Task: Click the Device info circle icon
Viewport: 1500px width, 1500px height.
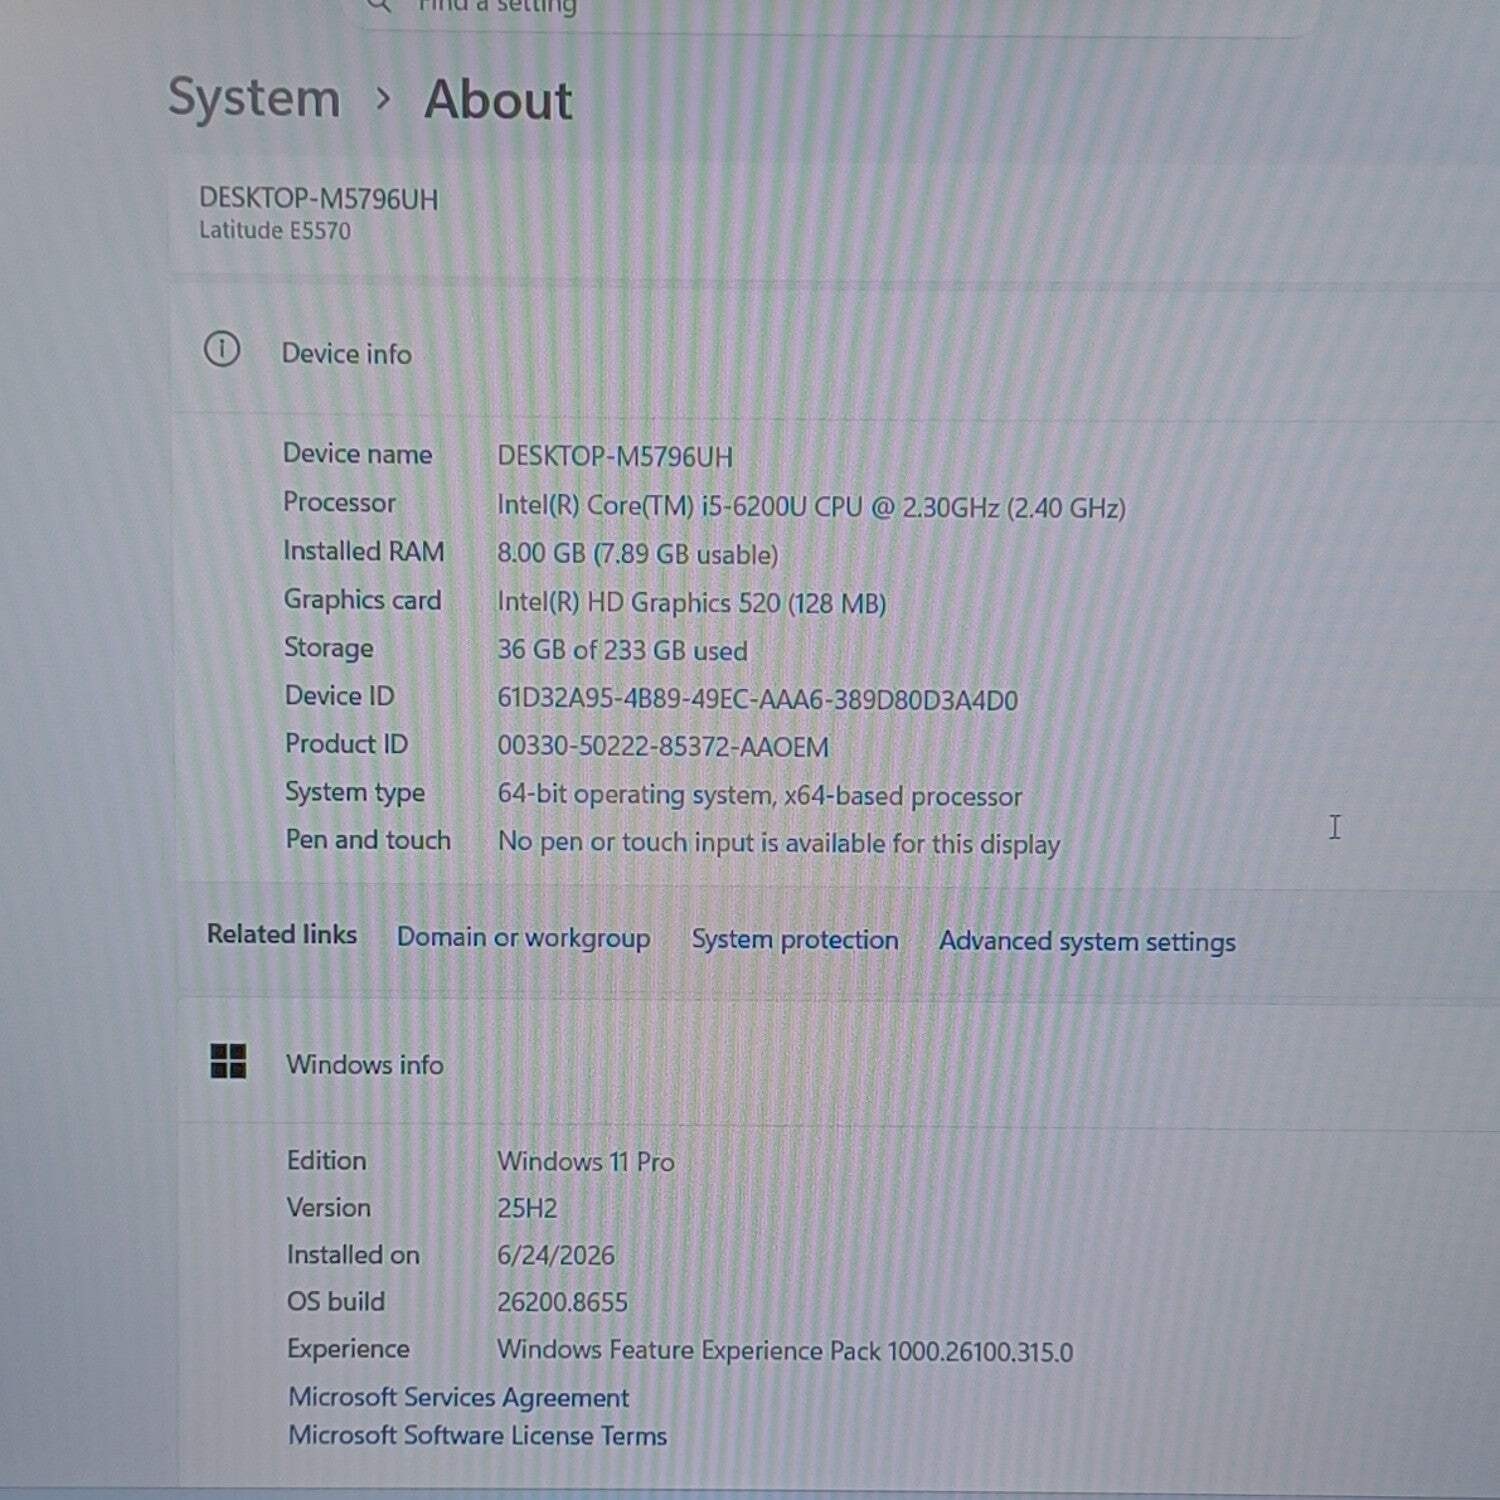Action: point(222,350)
